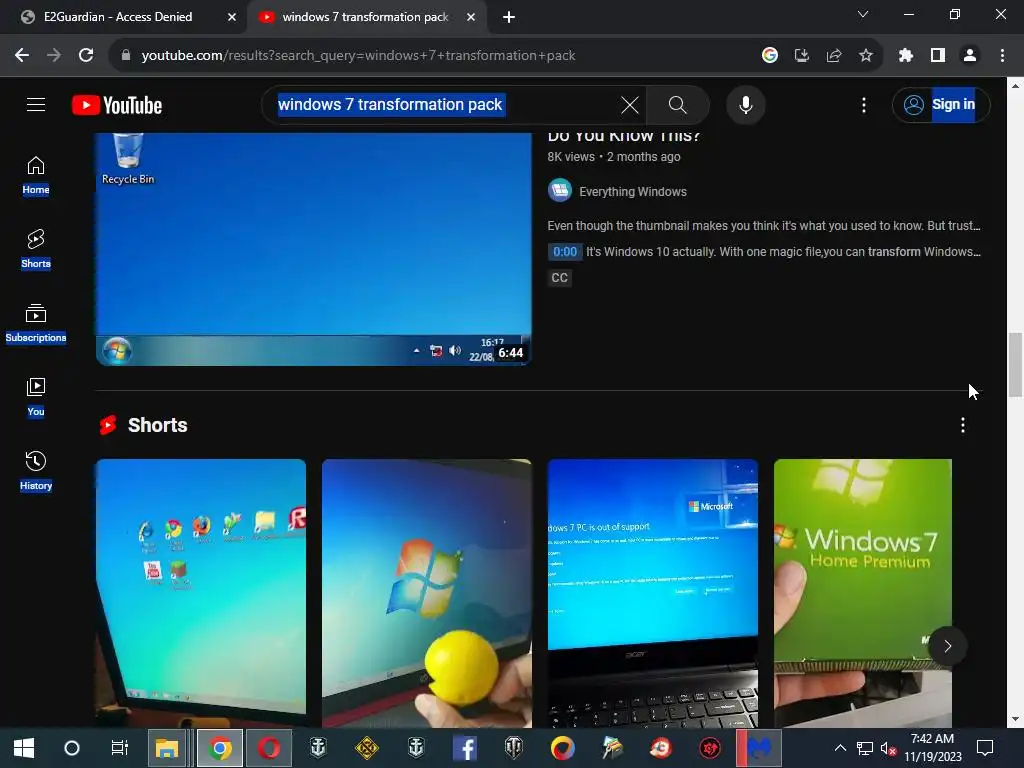Image resolution: width=1024 pixels, height=768 pixels.
Task: Open Shorts in sidebar
Action: click(x=36, y=249)
